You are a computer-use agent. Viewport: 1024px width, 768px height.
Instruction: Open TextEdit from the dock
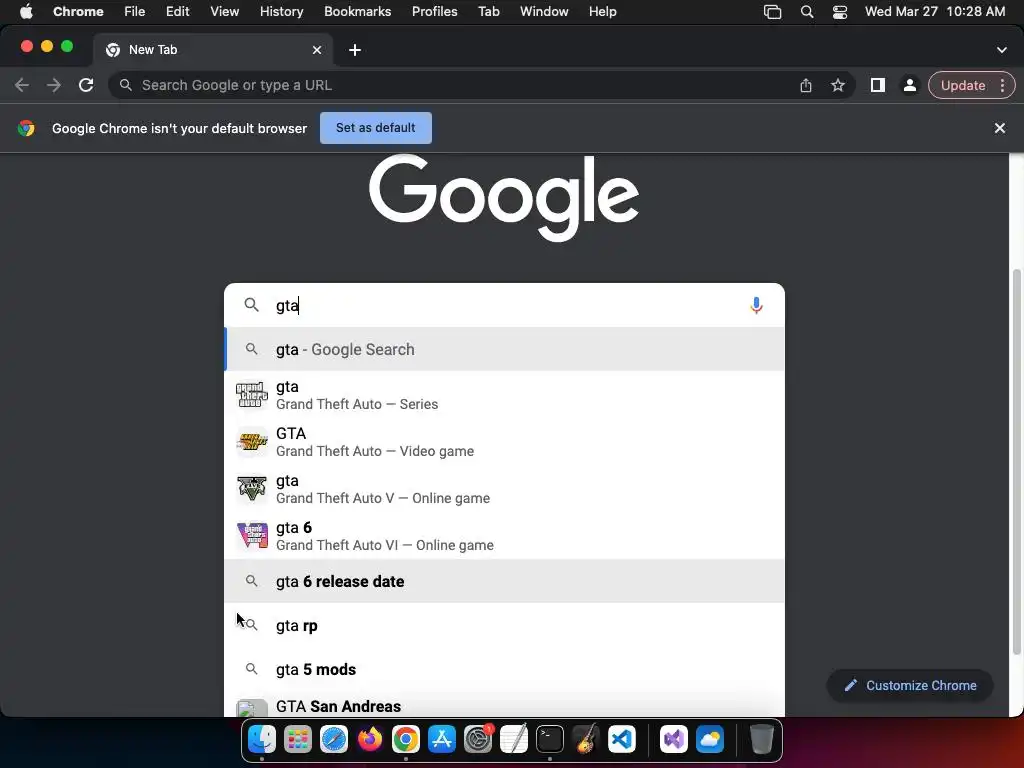514,739
